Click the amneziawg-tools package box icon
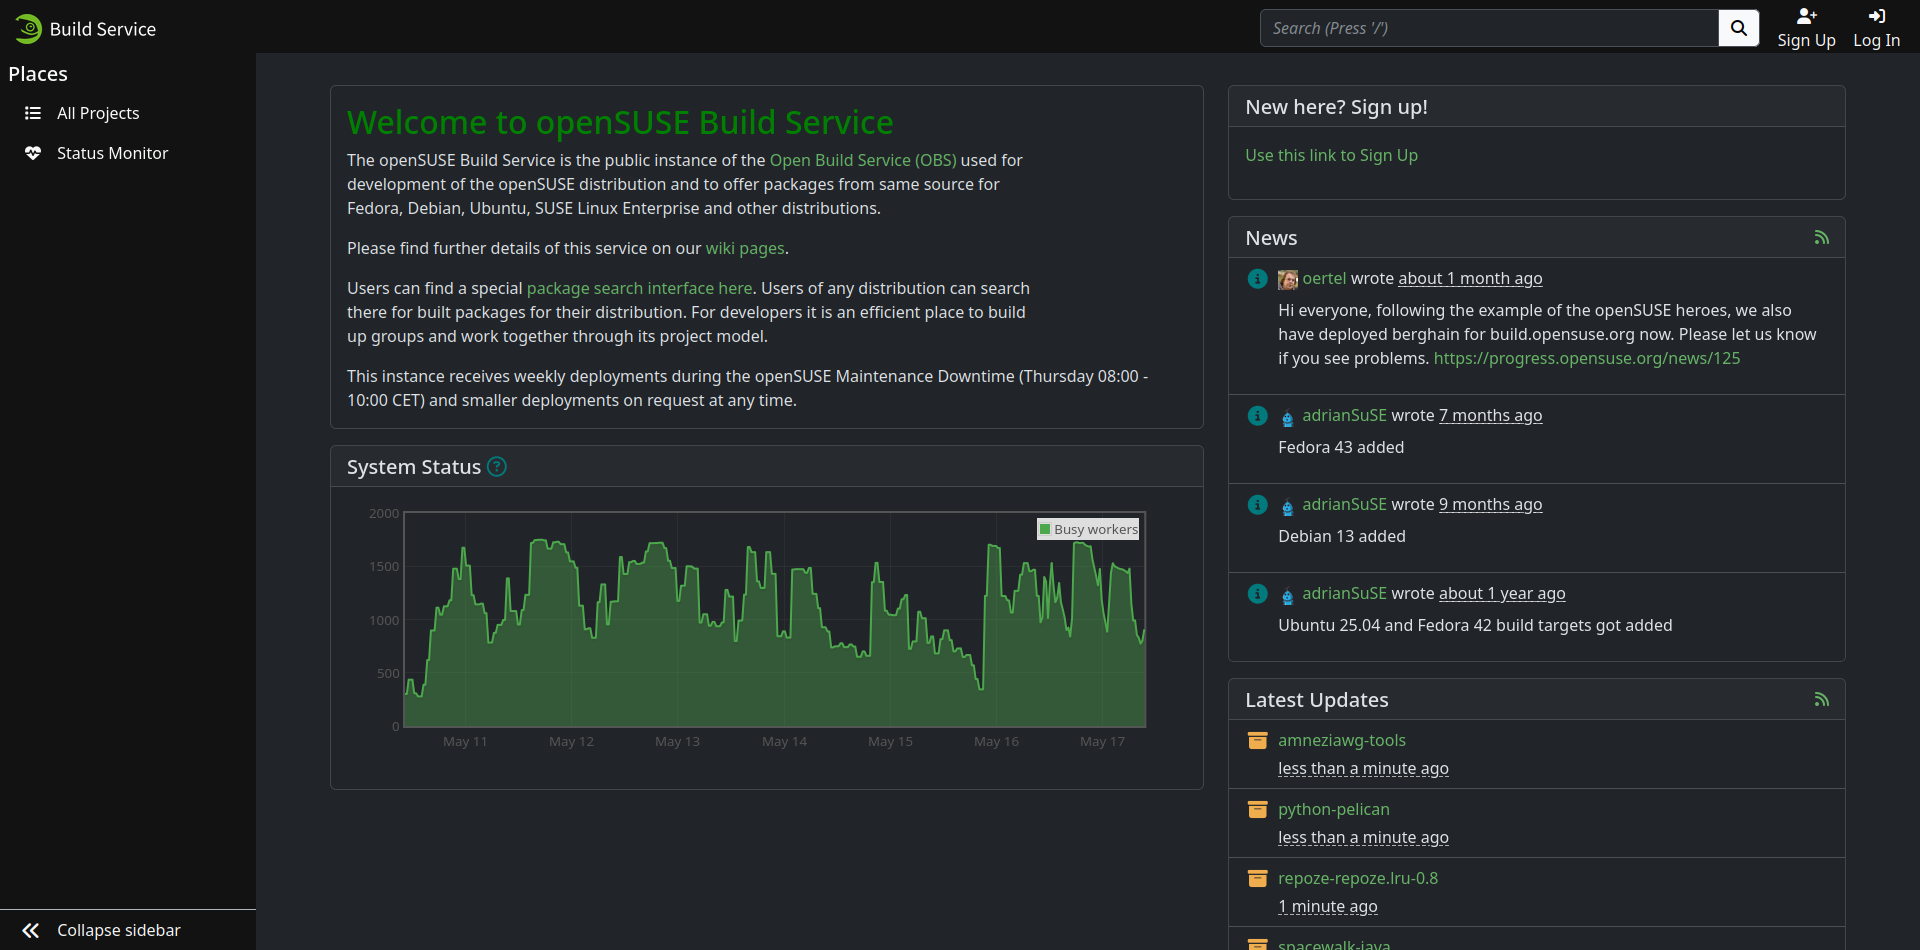This screenshot has width=1920, height=950. coord(1258,740)
